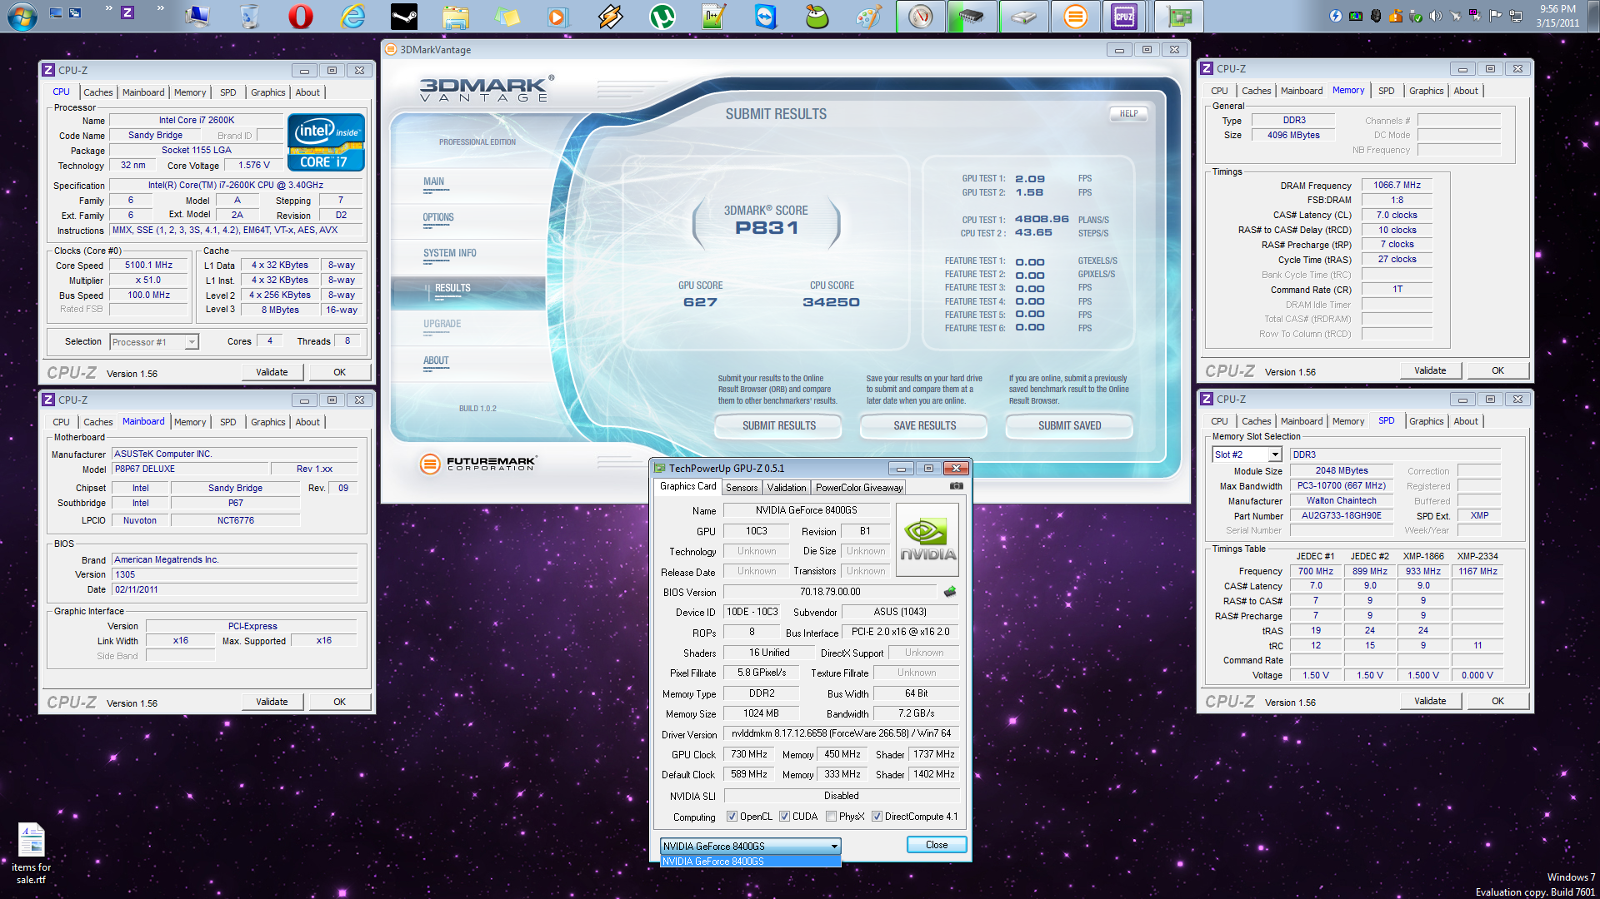The width and height of the screenshot is (1600, 899).
Task: Open About tab in bottom-left CPU-Z
Action: pos(308,422)
